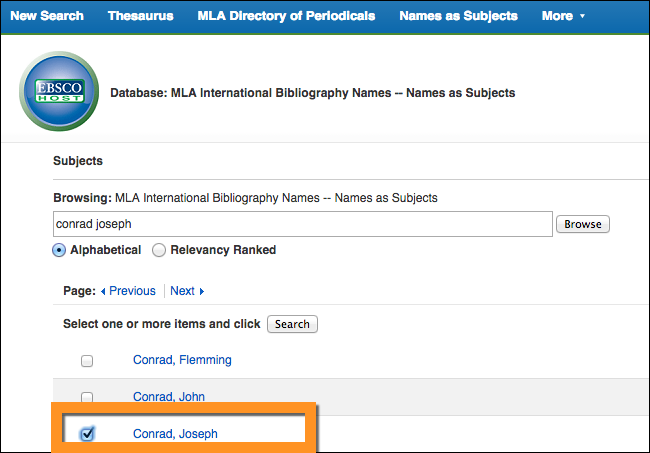This screenshot has width=650, height=453.
Task: Check the box for Conrad, John
Action: [x=87, y=397]
